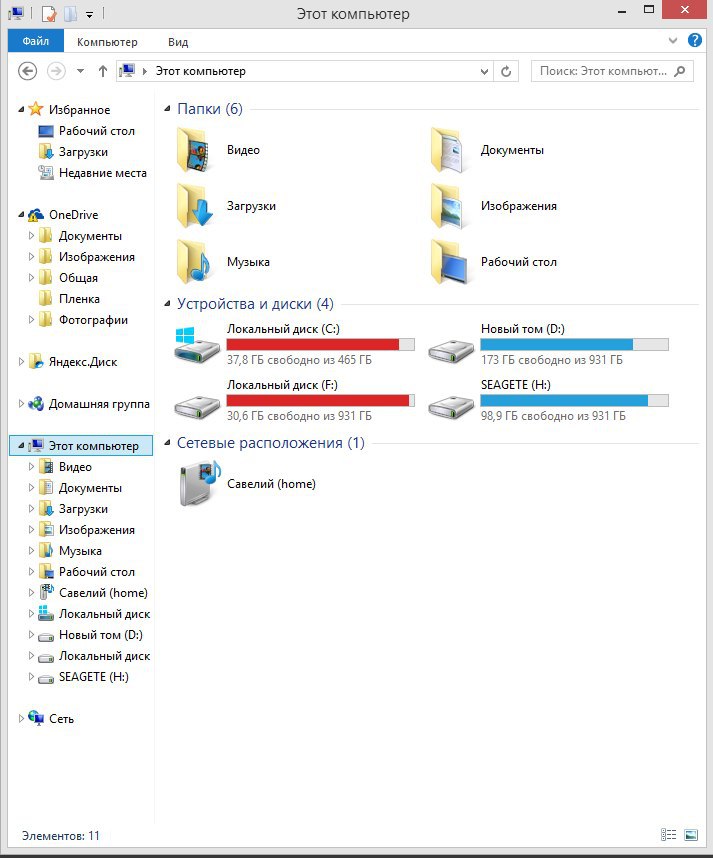The width and height of the screenshot is (713, 858).
Task: Select SEAGETE (H:) in navigation tree
Action: [94, 677]
